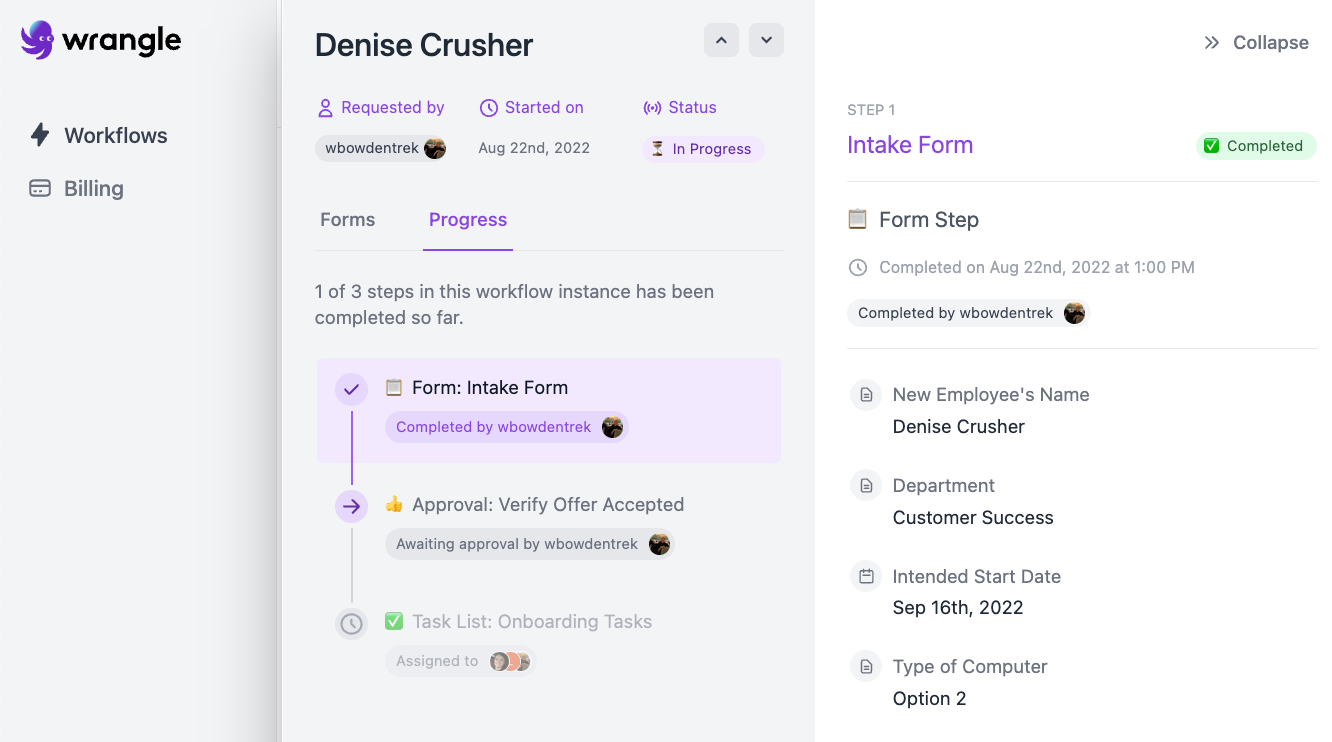Click the document icon beside Department
Screen dimensions: 1332x742
[866, 486]
